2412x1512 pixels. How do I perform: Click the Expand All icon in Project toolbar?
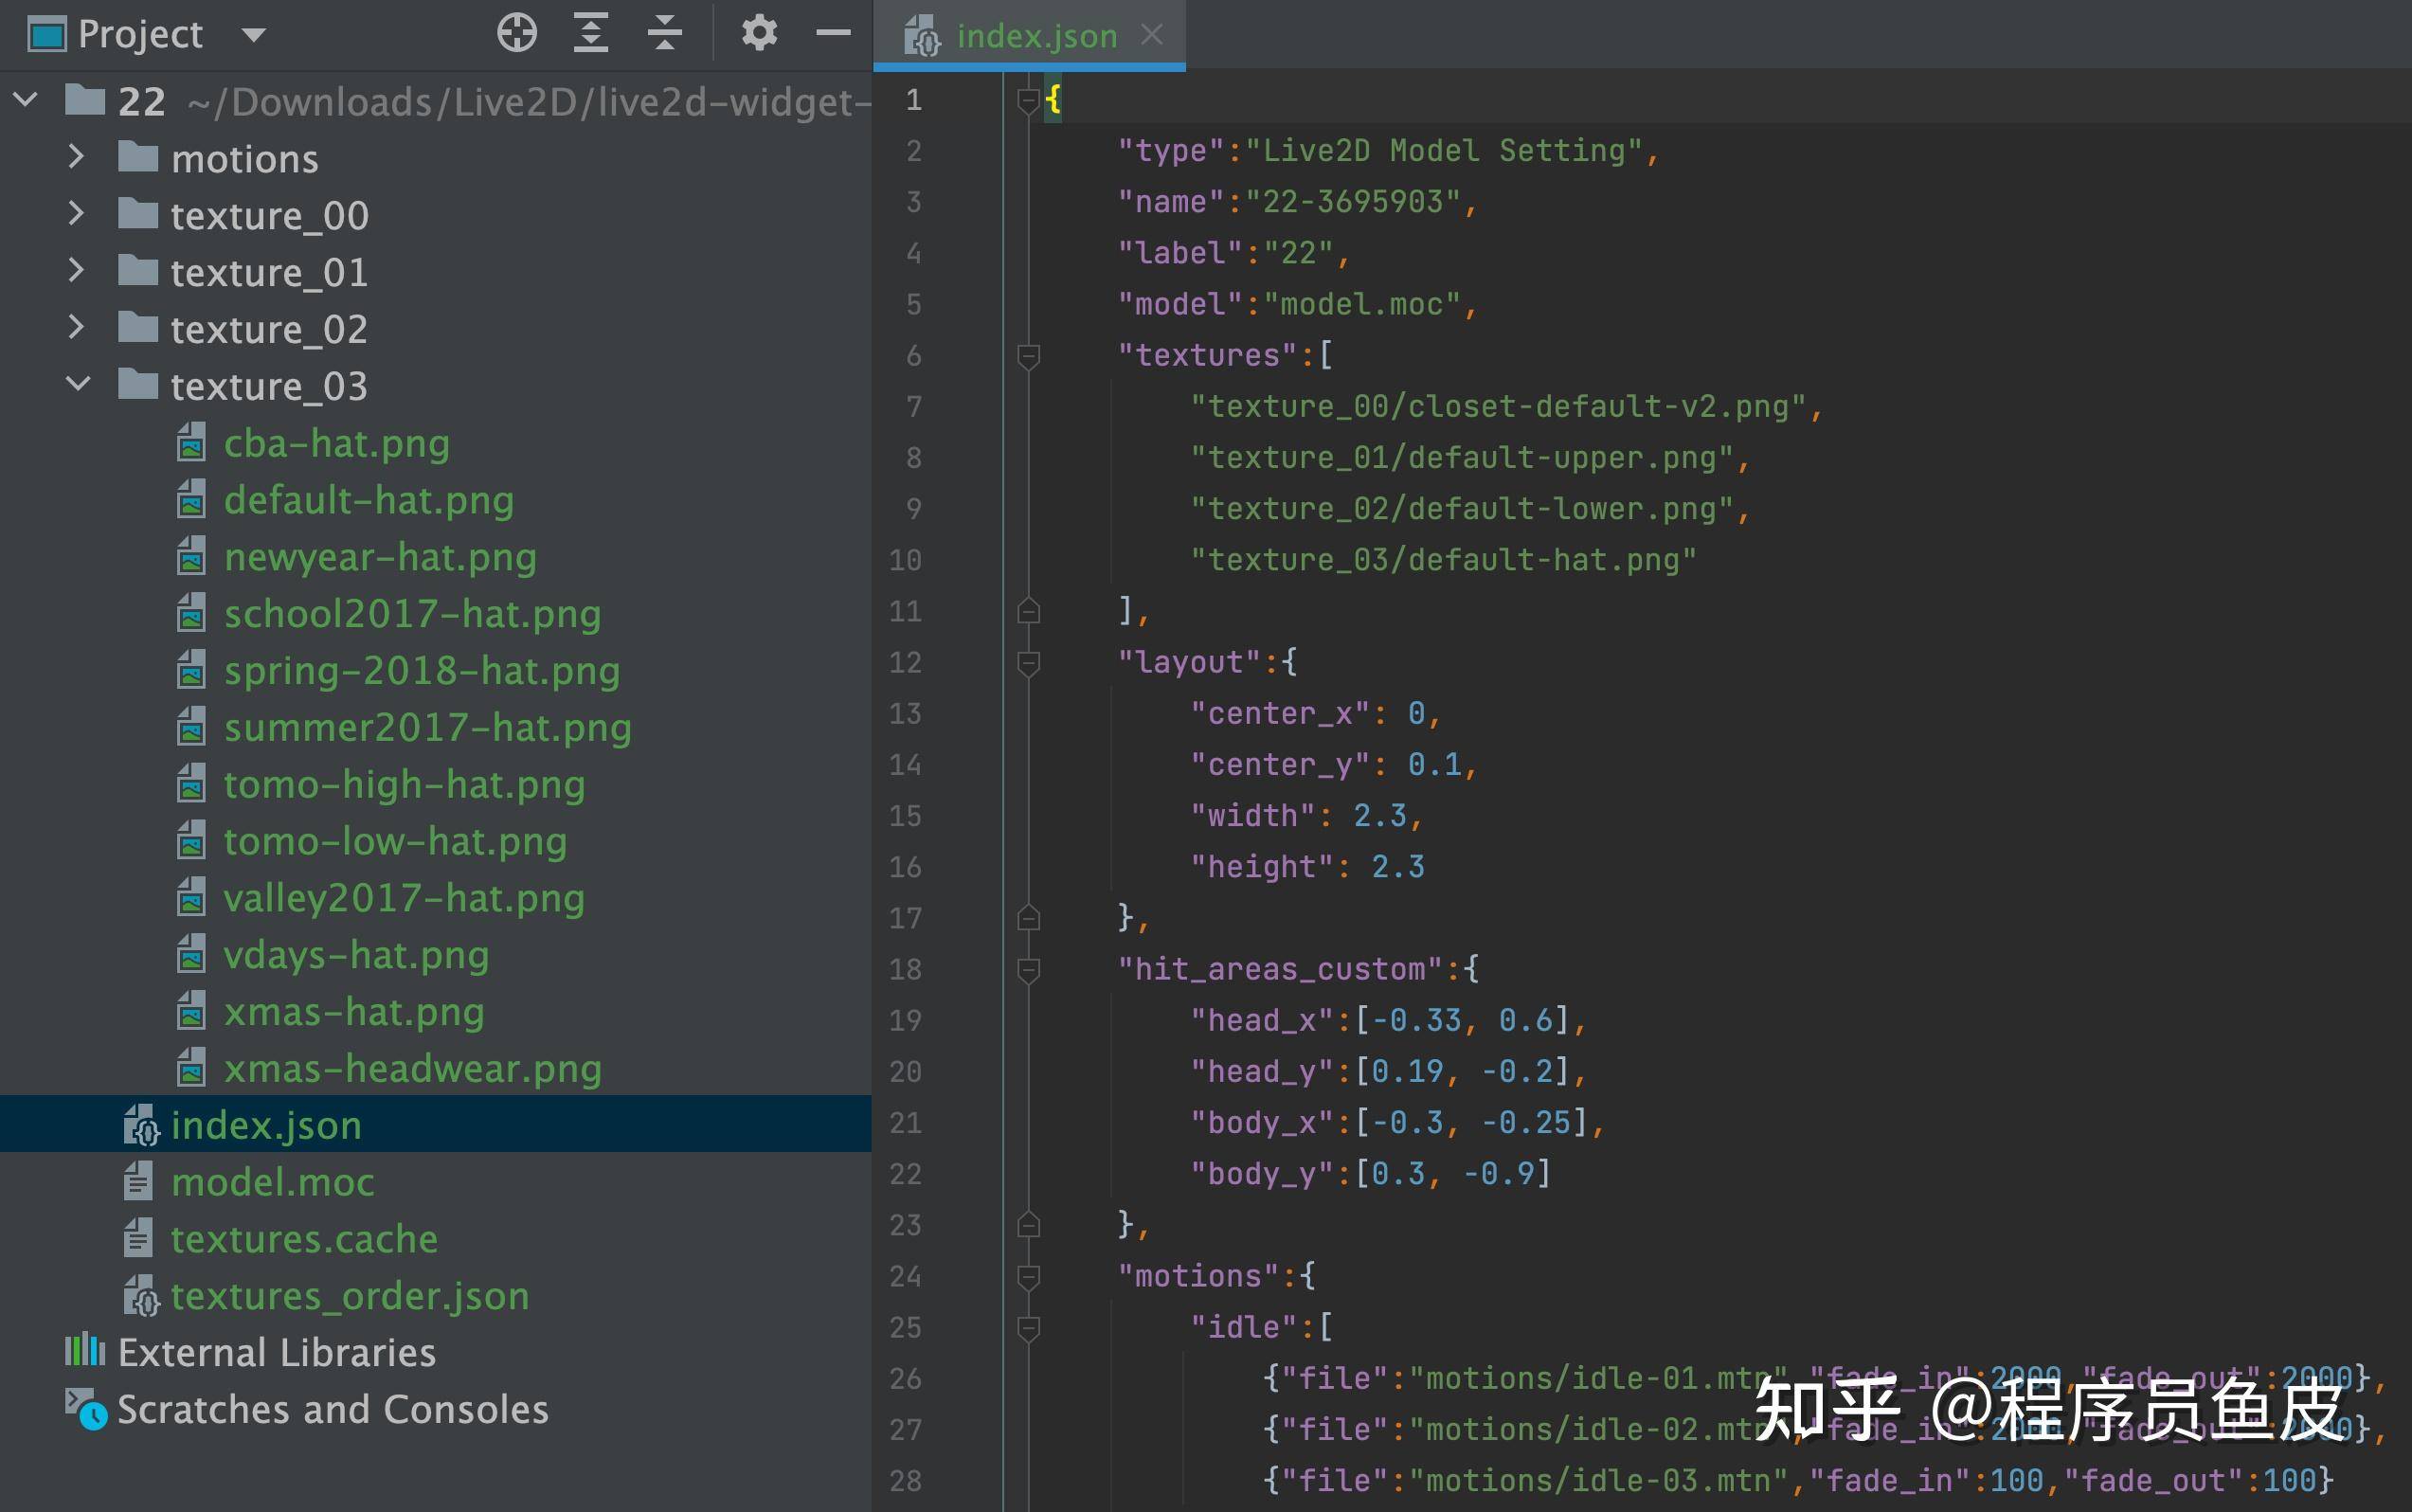pos(591,33)
